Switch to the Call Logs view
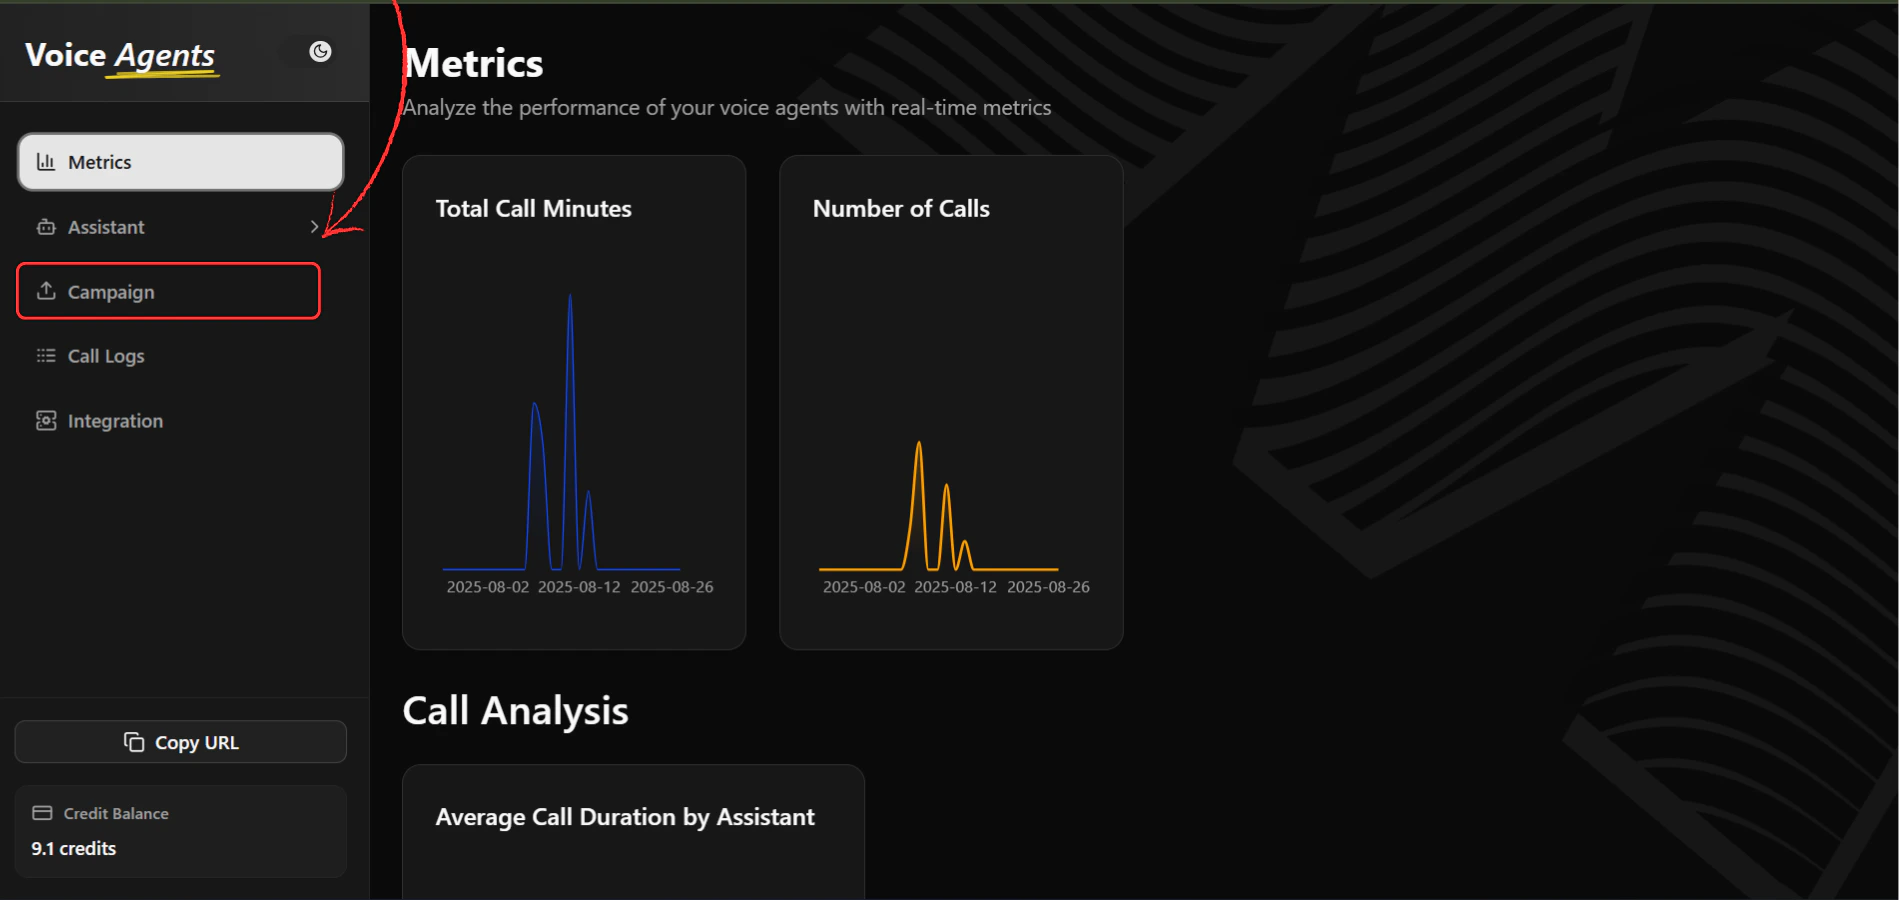This screenshot has height=900, width=1900. click(x=105, y=355)
